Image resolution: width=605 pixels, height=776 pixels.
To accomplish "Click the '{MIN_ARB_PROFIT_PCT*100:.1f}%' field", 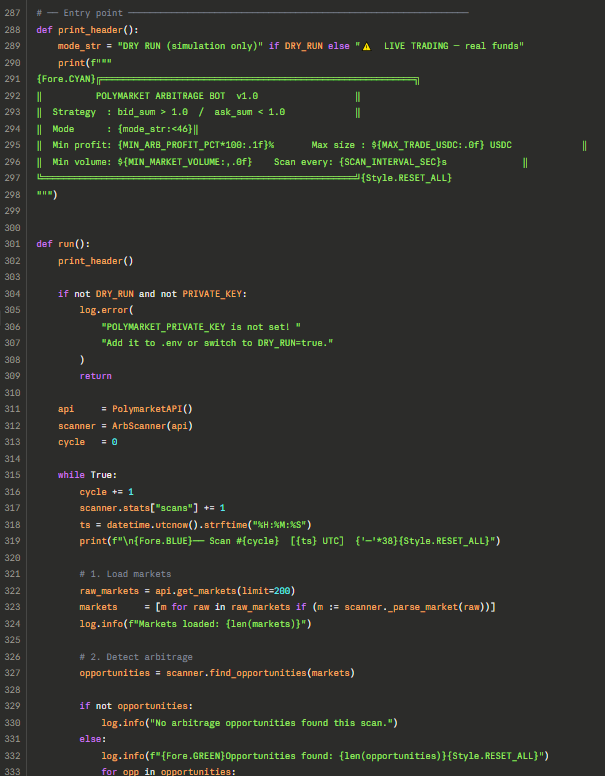I will tap(196, 145).
